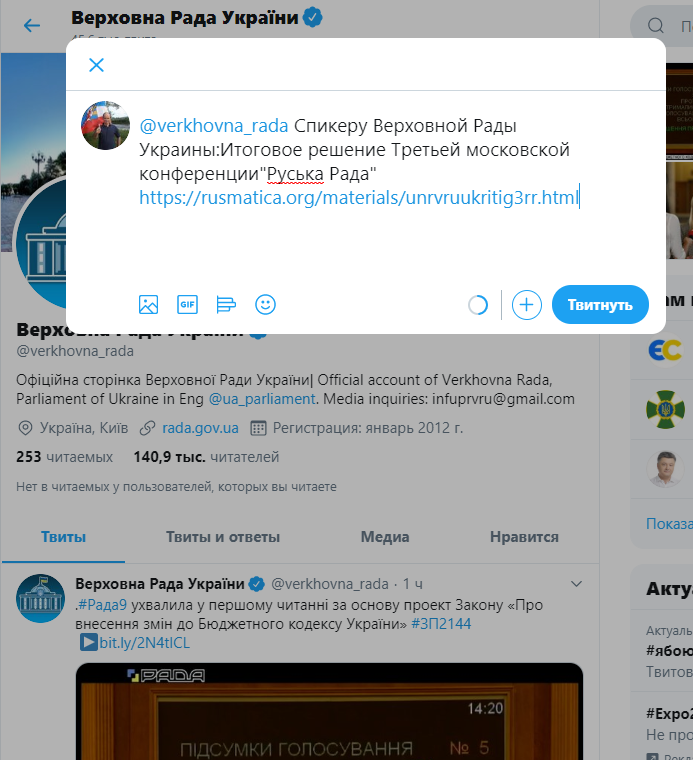Open tweet options chevron menu

(x=576, y=584)
